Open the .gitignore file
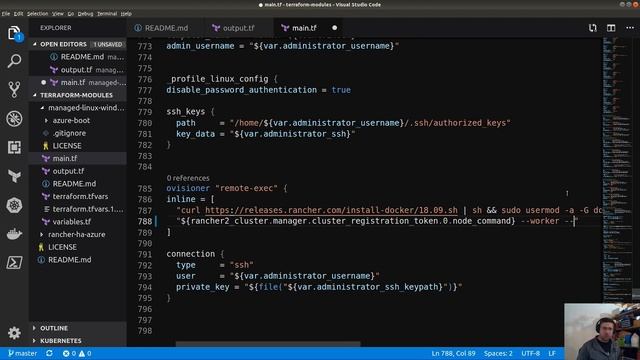The image size is (640, 360). [78, 133]
